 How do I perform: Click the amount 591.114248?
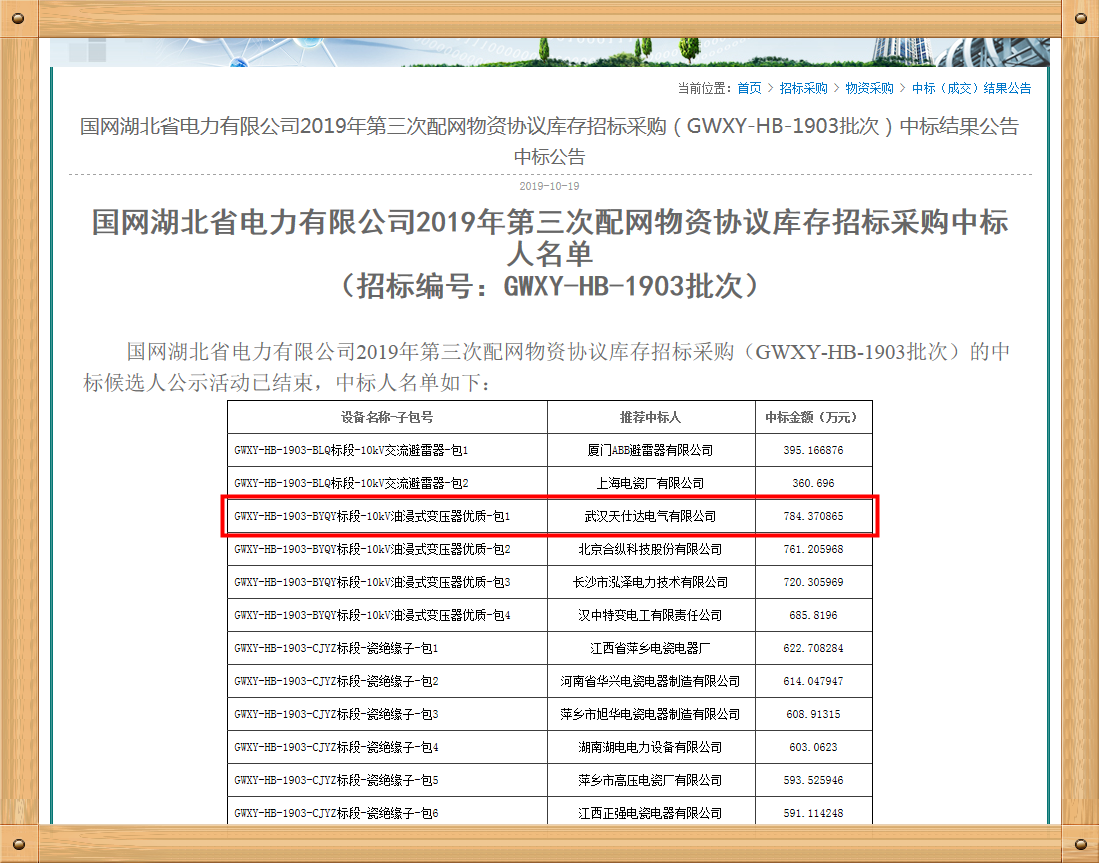click(813, 813)
